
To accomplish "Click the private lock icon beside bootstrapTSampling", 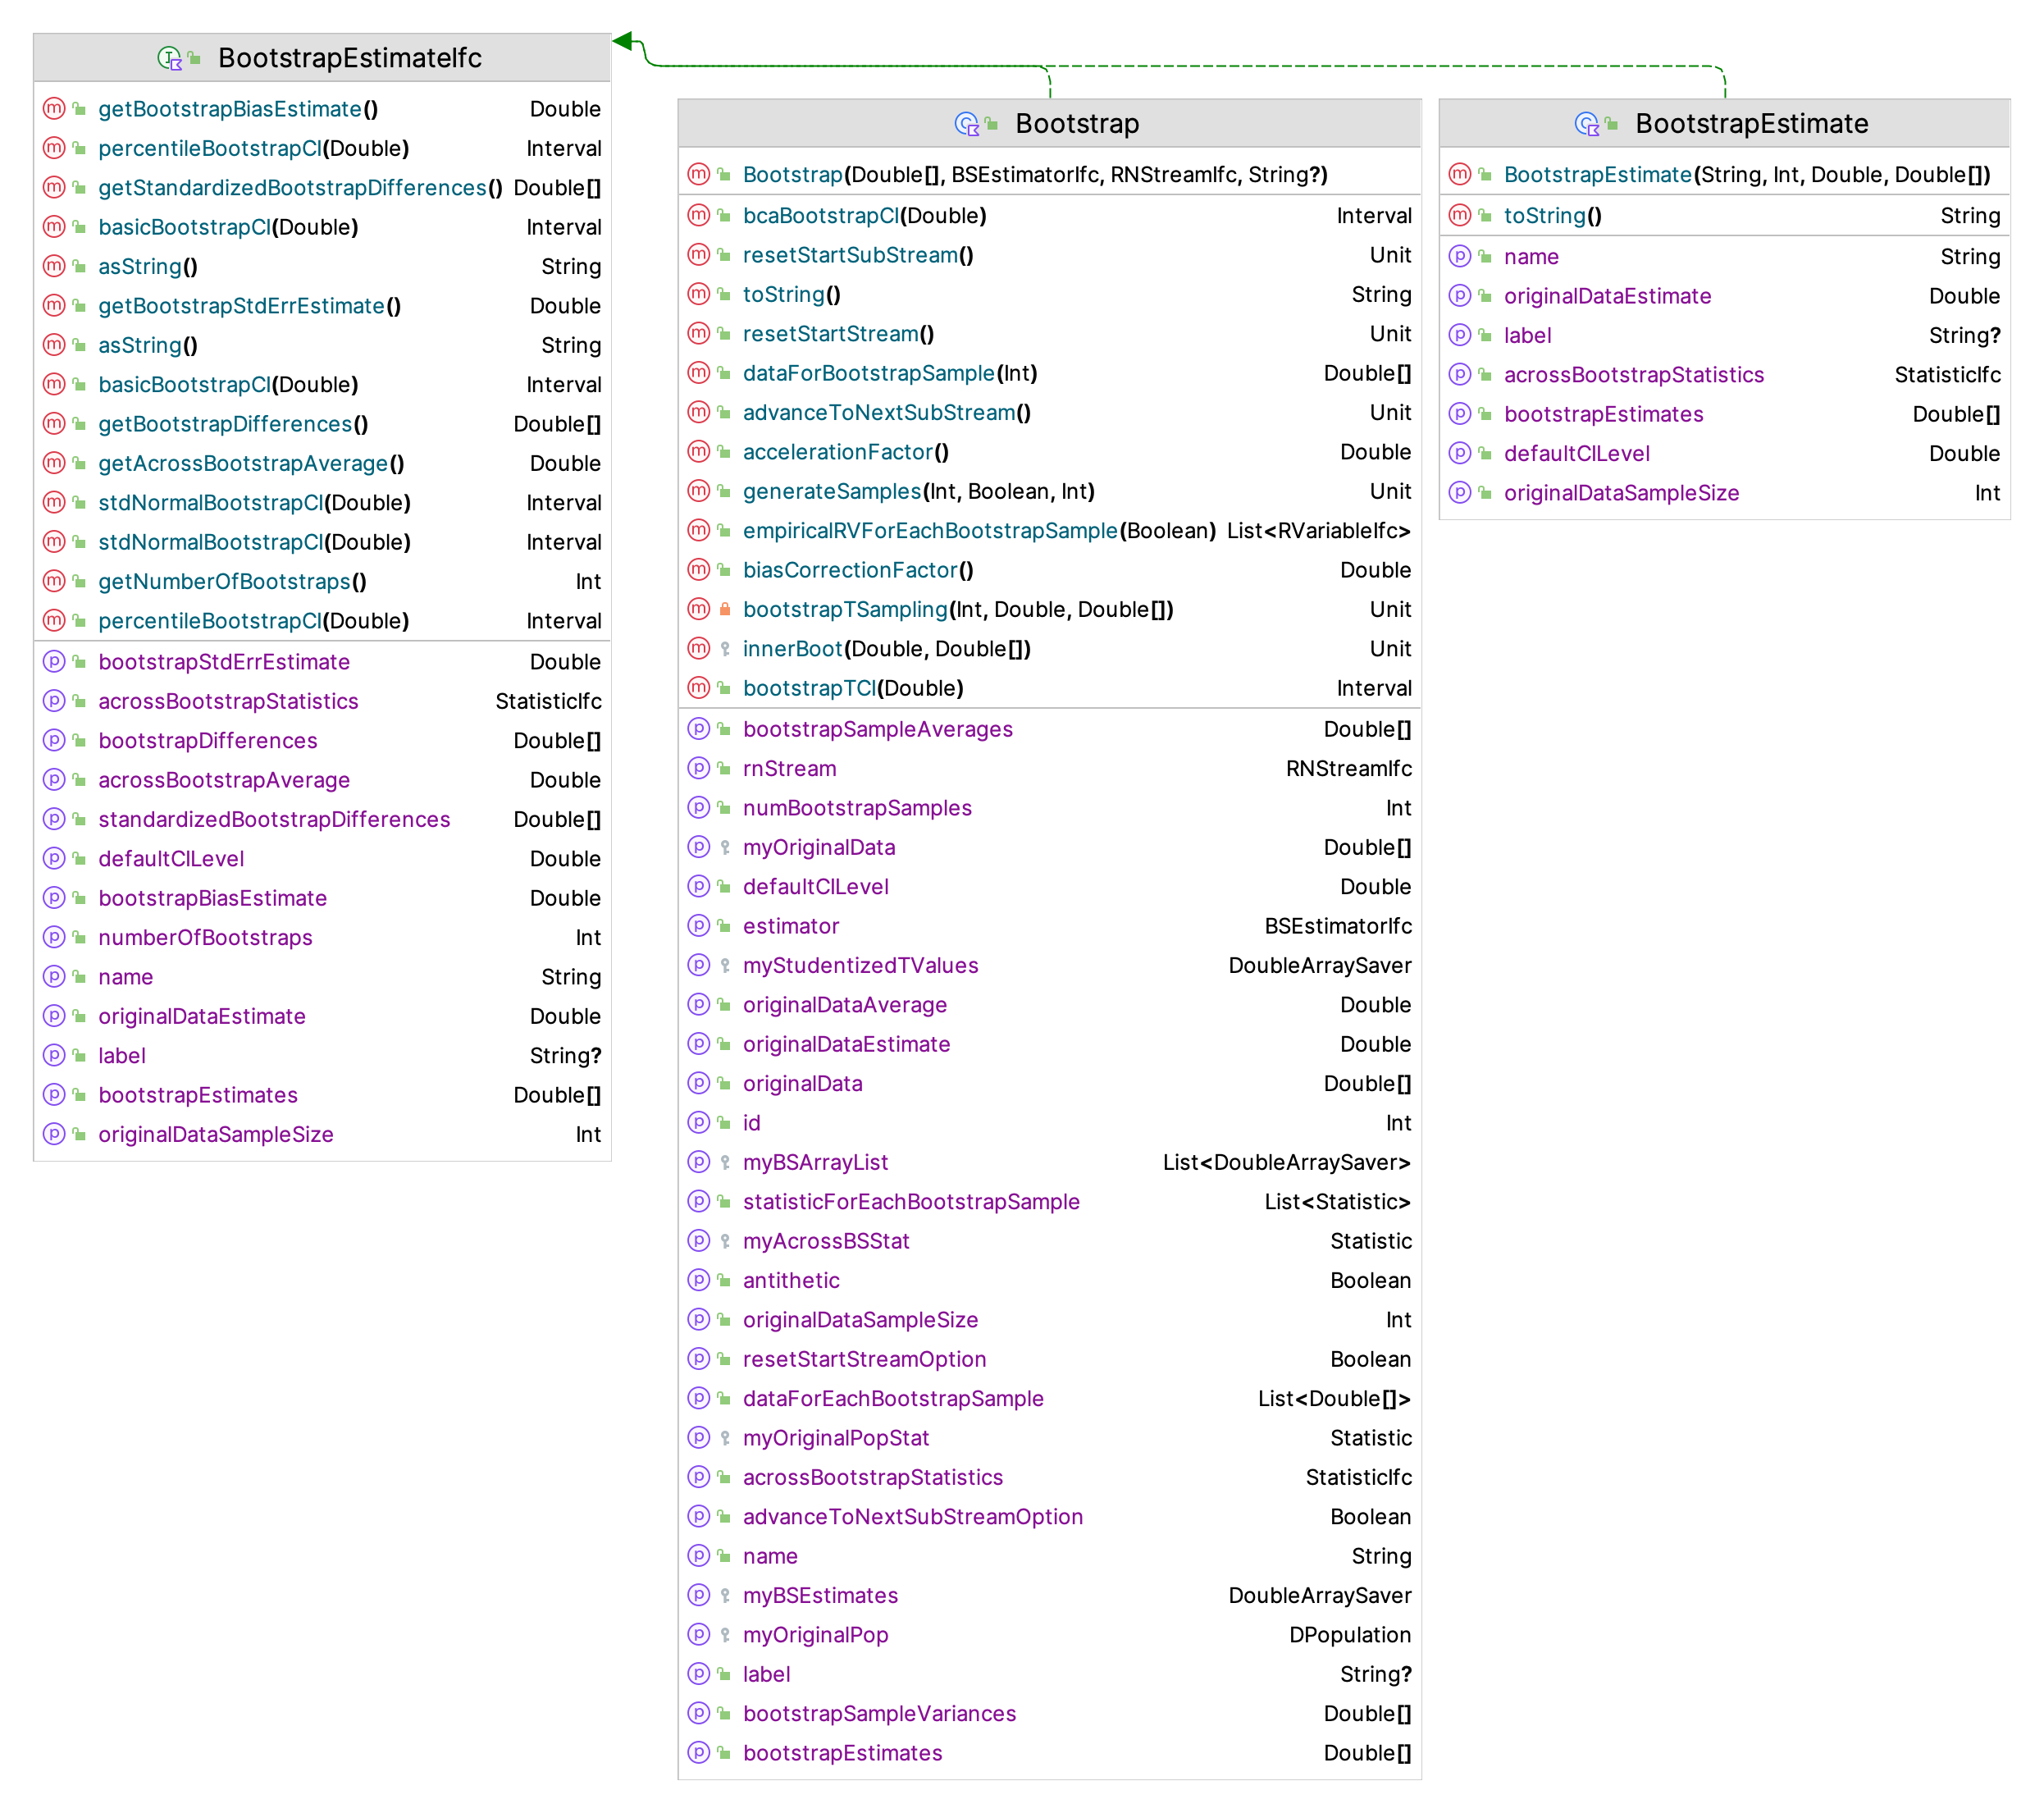I will 725,609.
